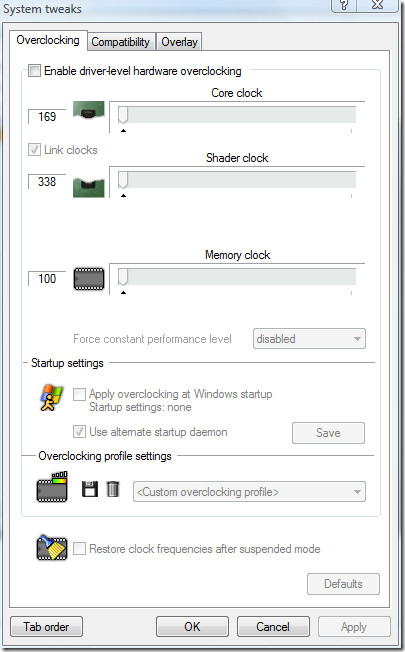Click the Core clock GPU chip icon
Screen dimensions: 405x652
click(89, 111)
